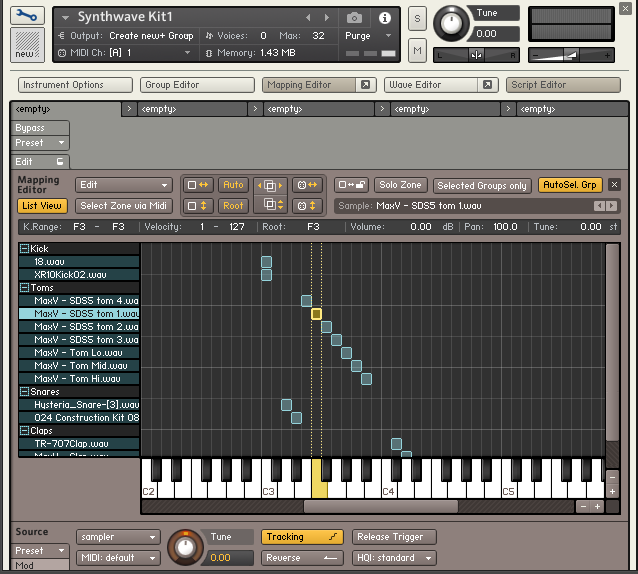
Task: Open instrument info with the 'i' icon
Action: point(385,18)
